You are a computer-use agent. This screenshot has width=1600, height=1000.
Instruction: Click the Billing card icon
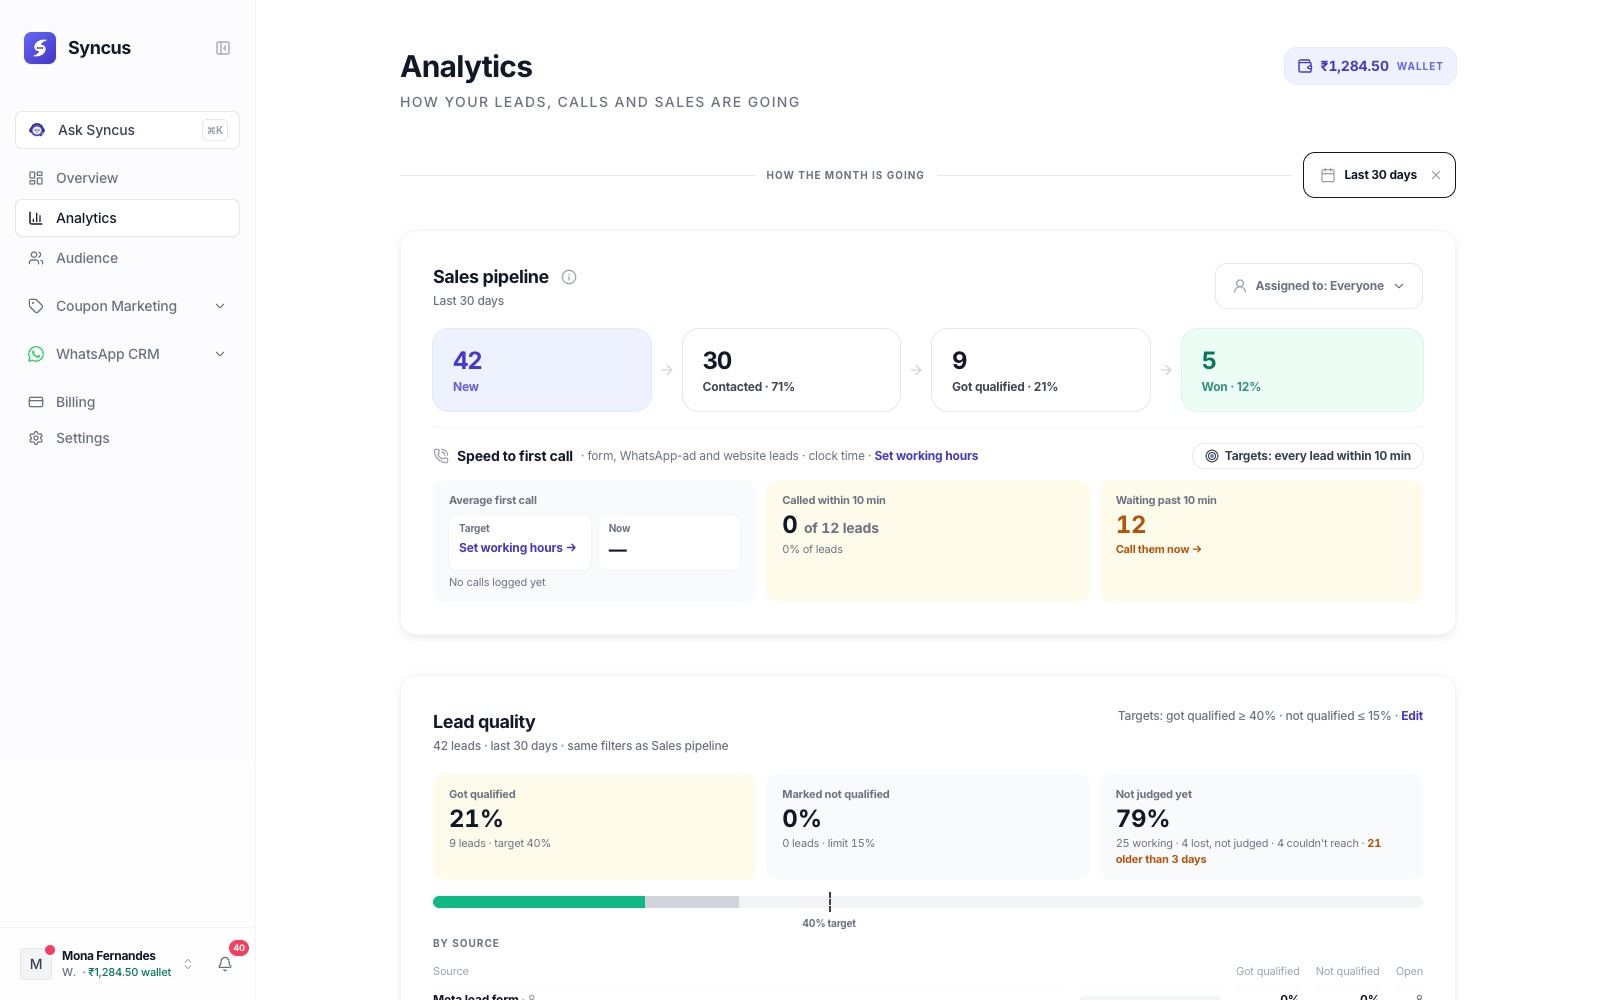(x=36, y=402)
